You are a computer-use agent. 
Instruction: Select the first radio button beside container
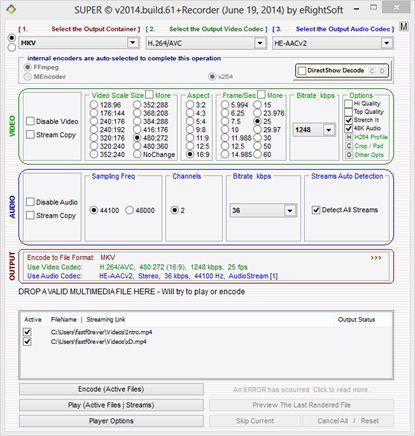click(12, 38)
